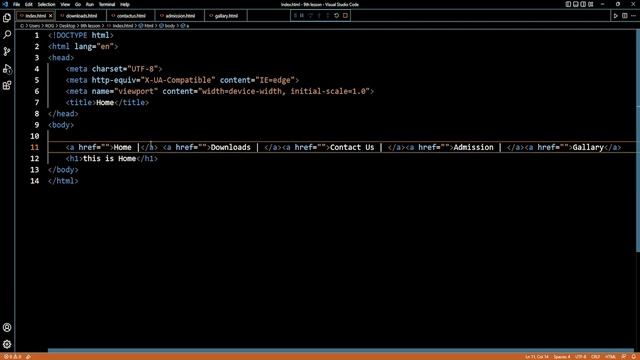Viewport: 640px width, 360px height.
Task: Switch to the contactus.html tab
Action: 131,16
